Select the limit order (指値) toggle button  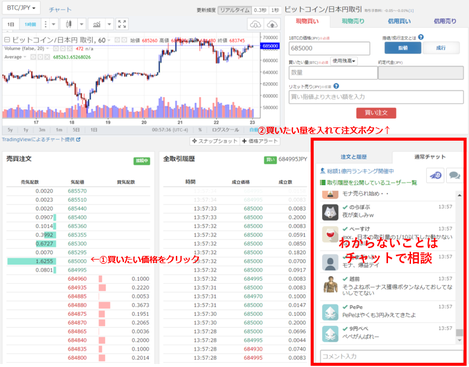pos(403,48)
